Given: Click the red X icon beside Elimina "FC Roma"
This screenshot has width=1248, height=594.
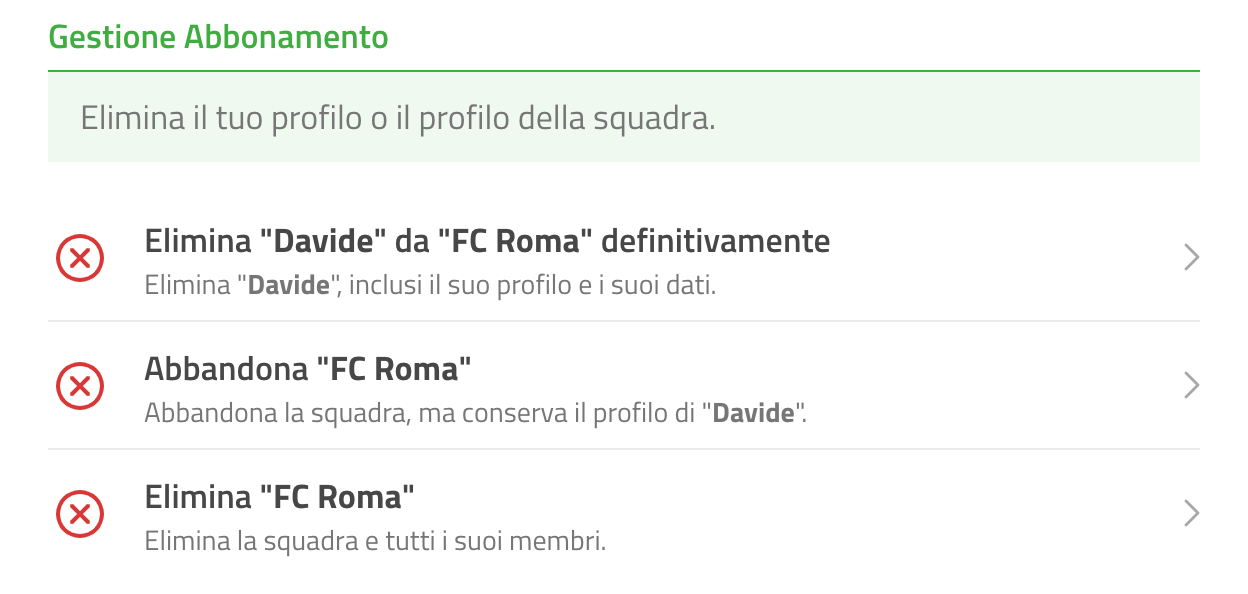Looking at the screenshot, I should [80, 514].
